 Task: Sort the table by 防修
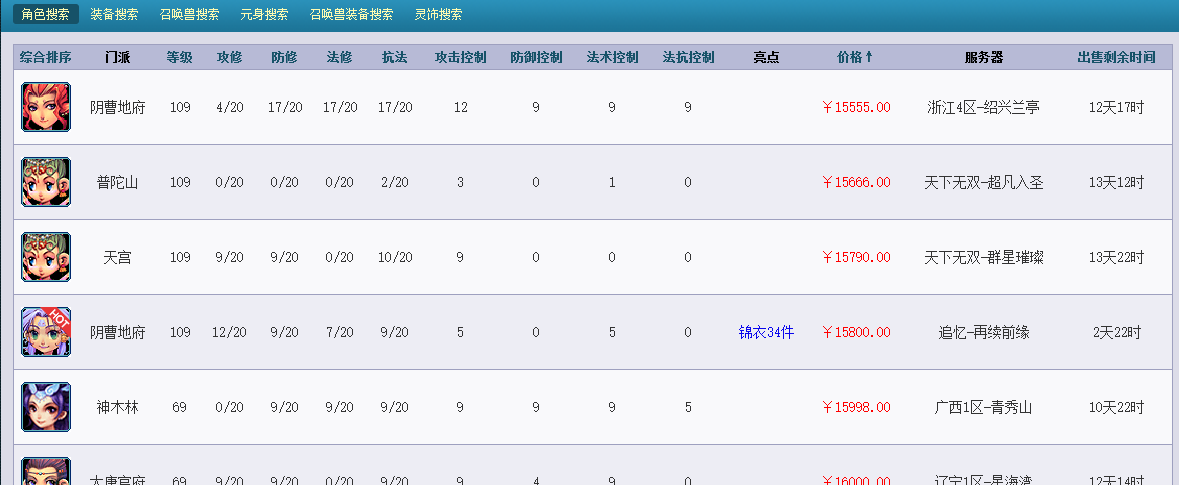pos(284,58)
